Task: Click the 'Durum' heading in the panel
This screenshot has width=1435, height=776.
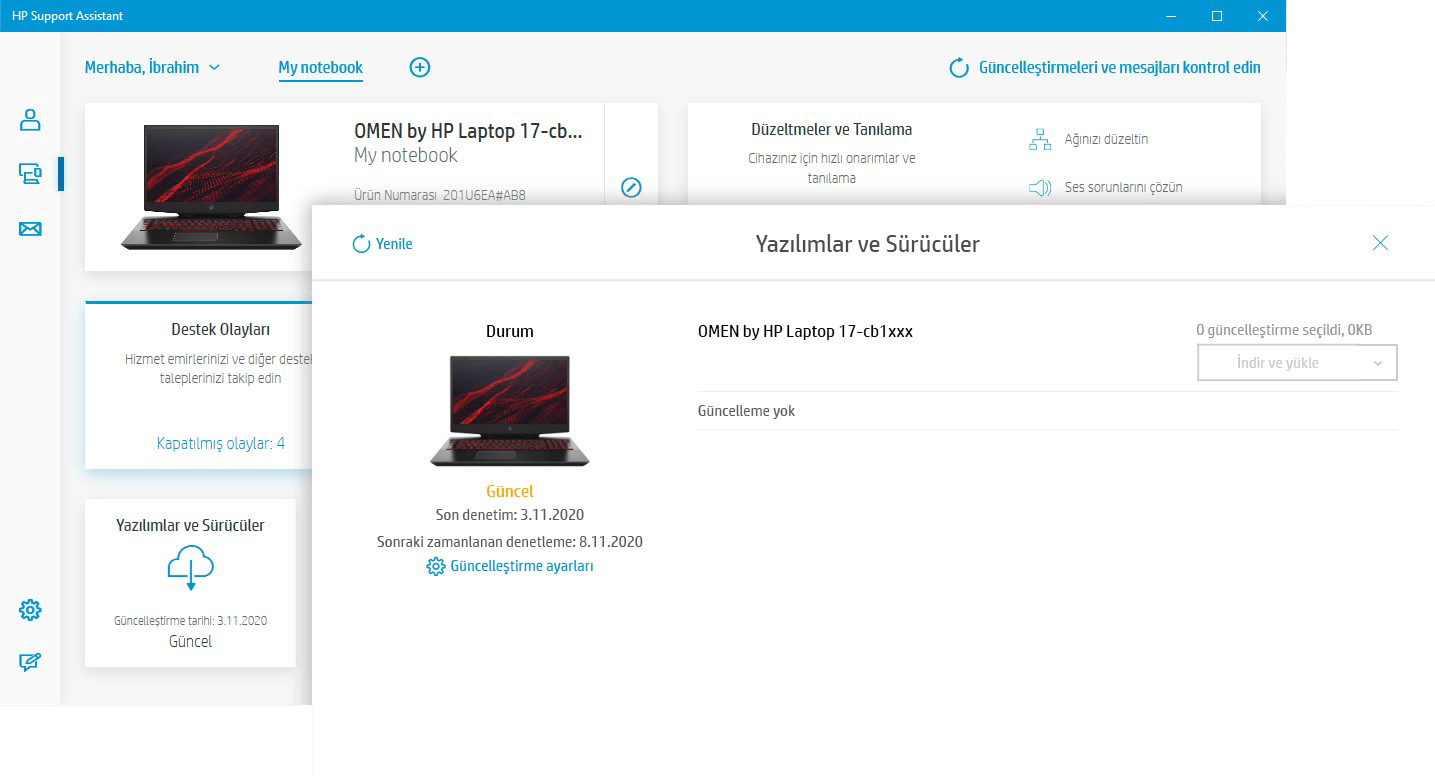Action: [510, 331]
